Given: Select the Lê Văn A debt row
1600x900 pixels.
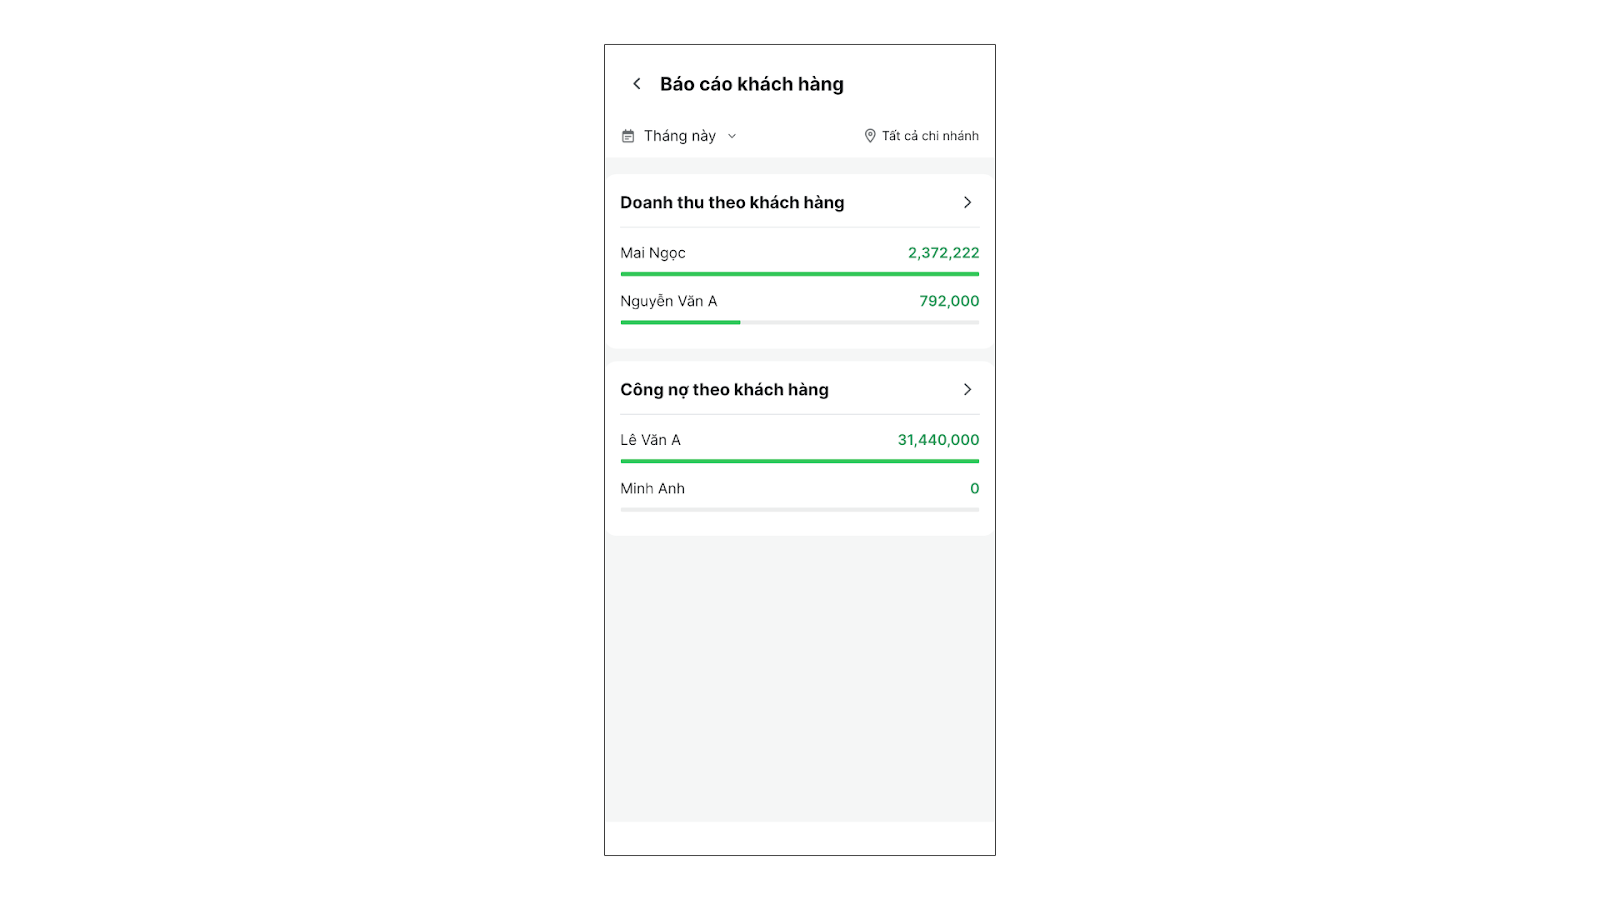Looking at the screenshot, I should pos(650,440).
